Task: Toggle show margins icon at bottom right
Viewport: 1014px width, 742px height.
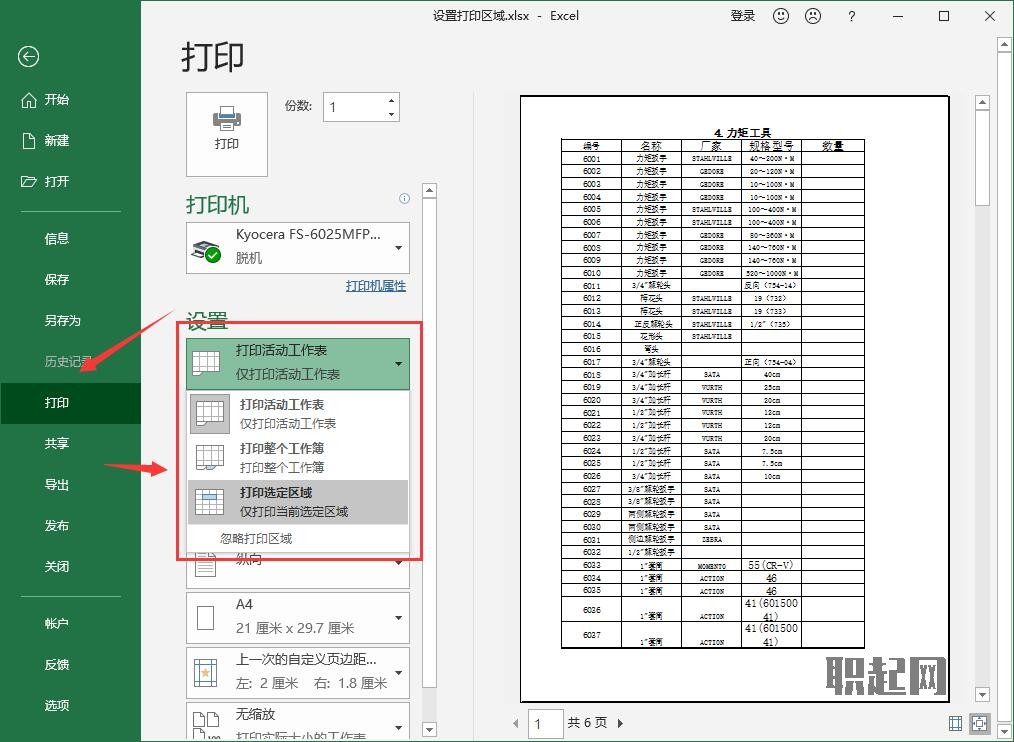Action: (x=955, y=723)
